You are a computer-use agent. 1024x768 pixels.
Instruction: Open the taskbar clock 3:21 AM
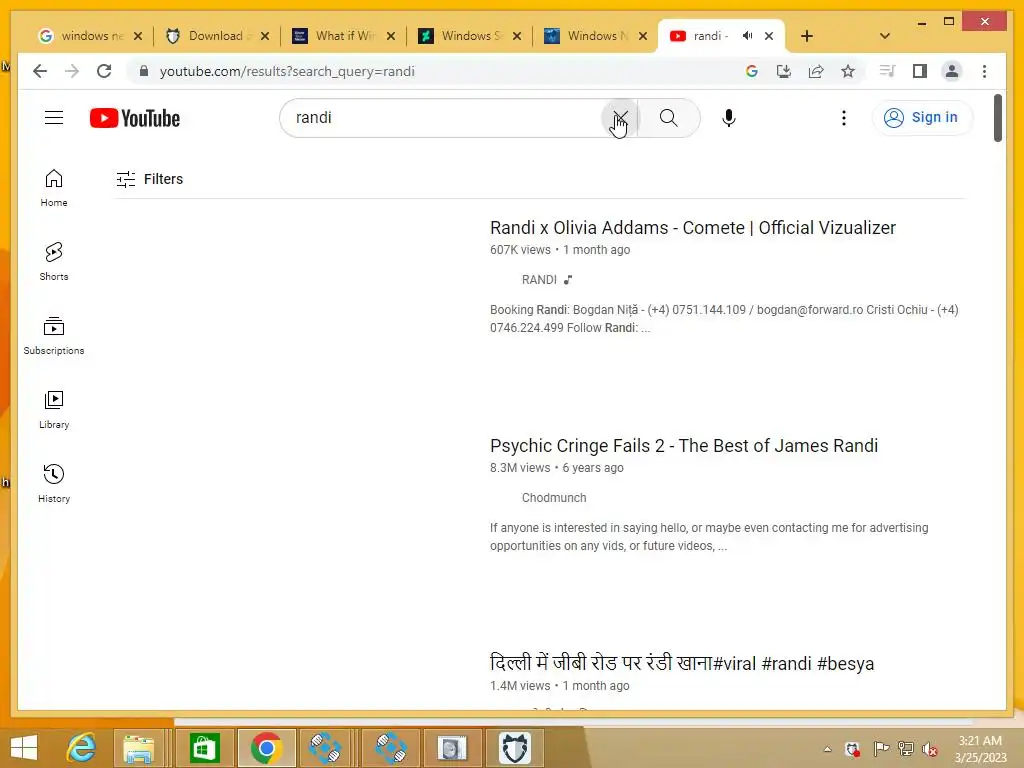click(980, 749)
